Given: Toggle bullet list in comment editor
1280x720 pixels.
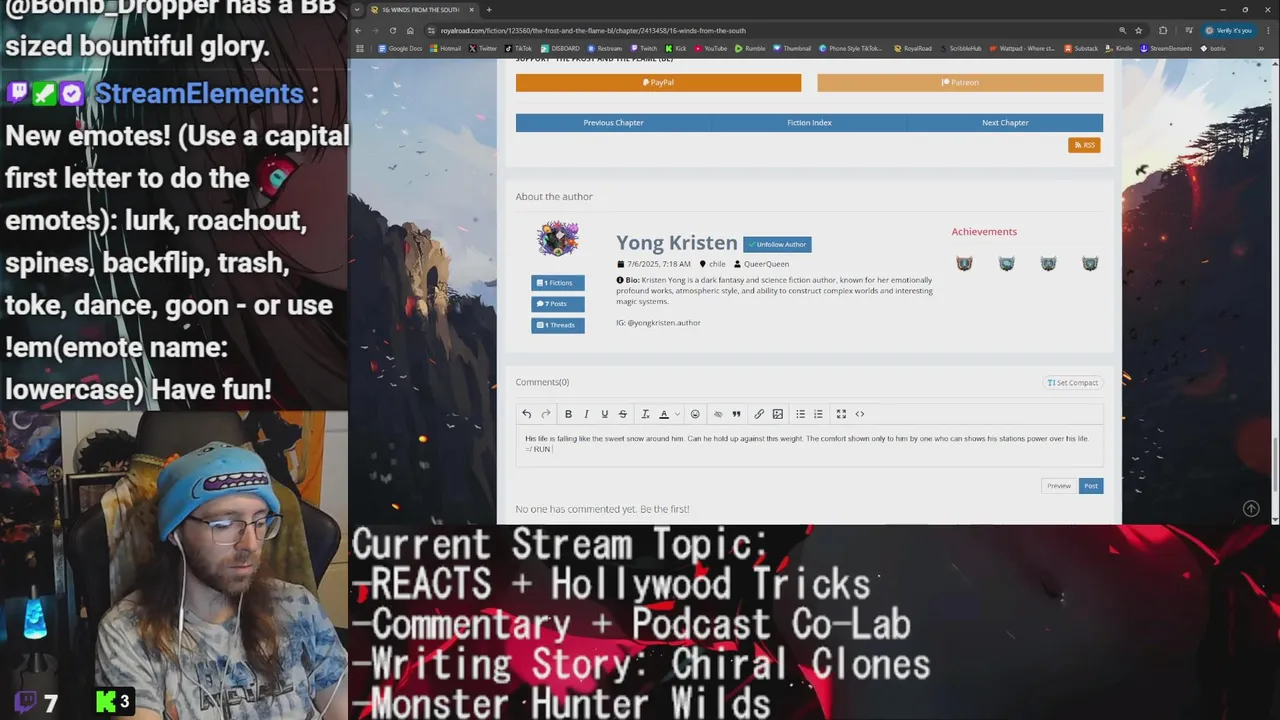Looking at the screenshot, I should tap(800, 414).
